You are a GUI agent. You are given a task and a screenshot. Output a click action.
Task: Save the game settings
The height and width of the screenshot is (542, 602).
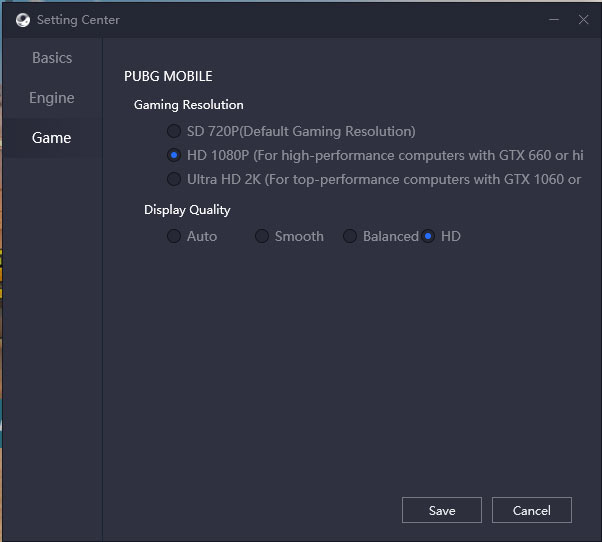click(442, 510)
